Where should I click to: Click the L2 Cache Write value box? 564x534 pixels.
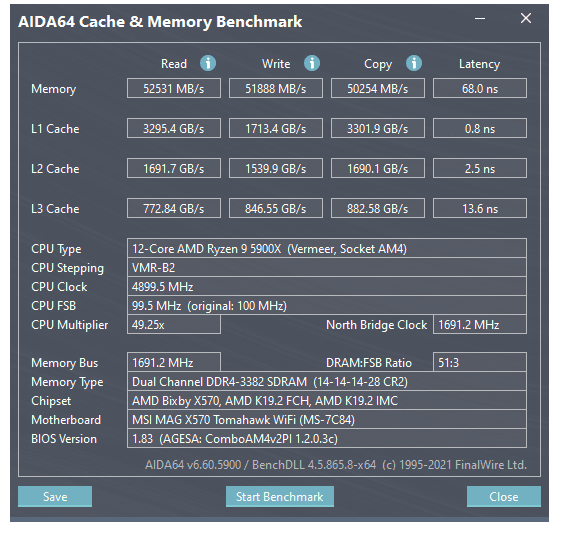click(276, 168)
